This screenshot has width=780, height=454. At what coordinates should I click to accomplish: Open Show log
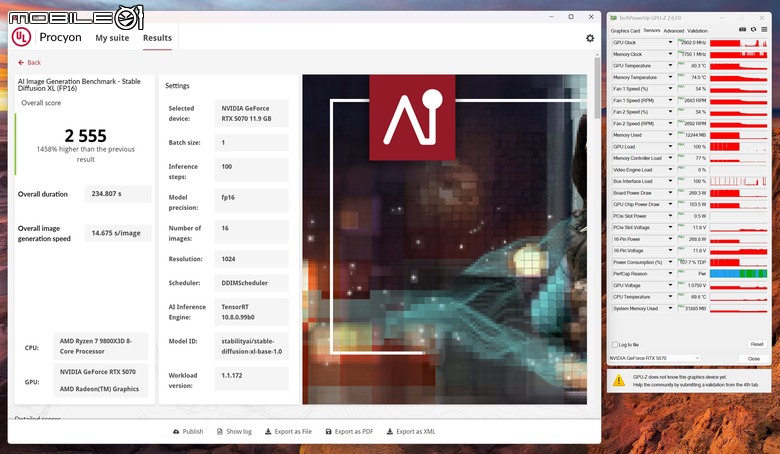[234, 432]
